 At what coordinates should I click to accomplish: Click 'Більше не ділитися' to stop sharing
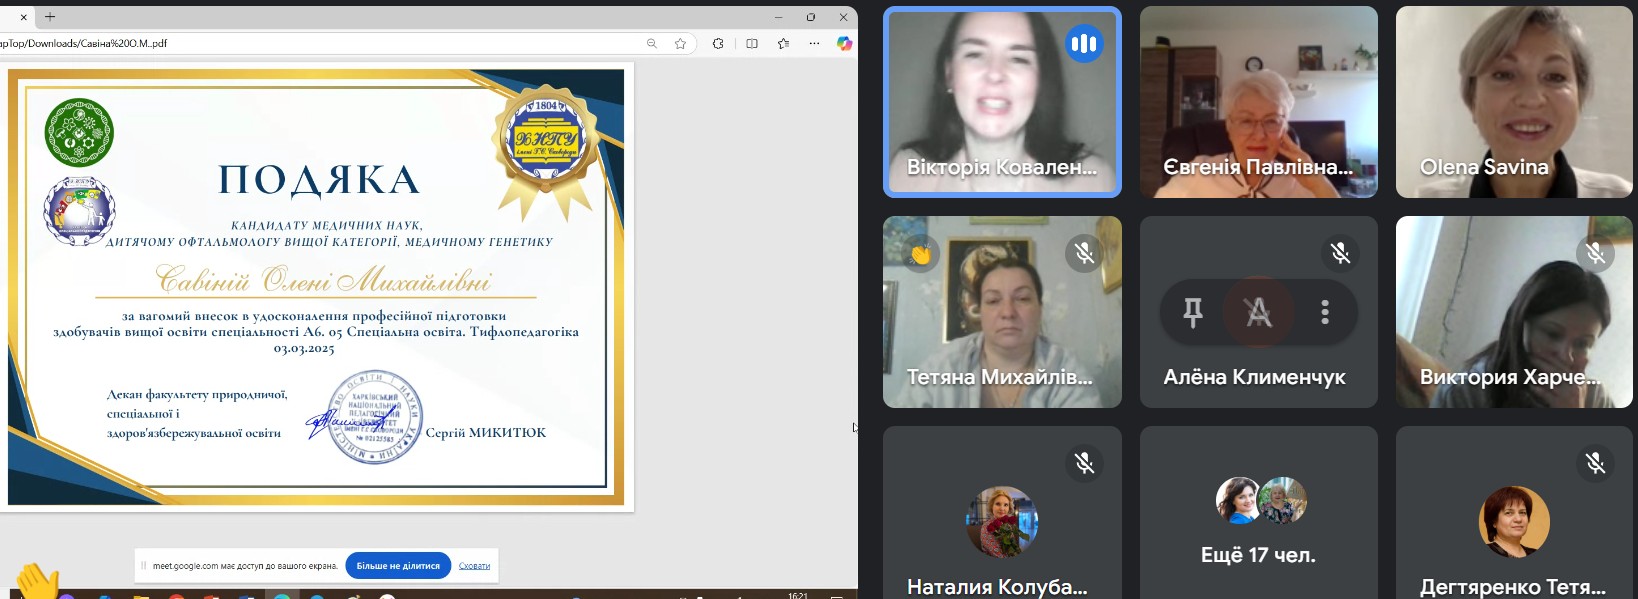pyautogui.click(x=398, y=566)
